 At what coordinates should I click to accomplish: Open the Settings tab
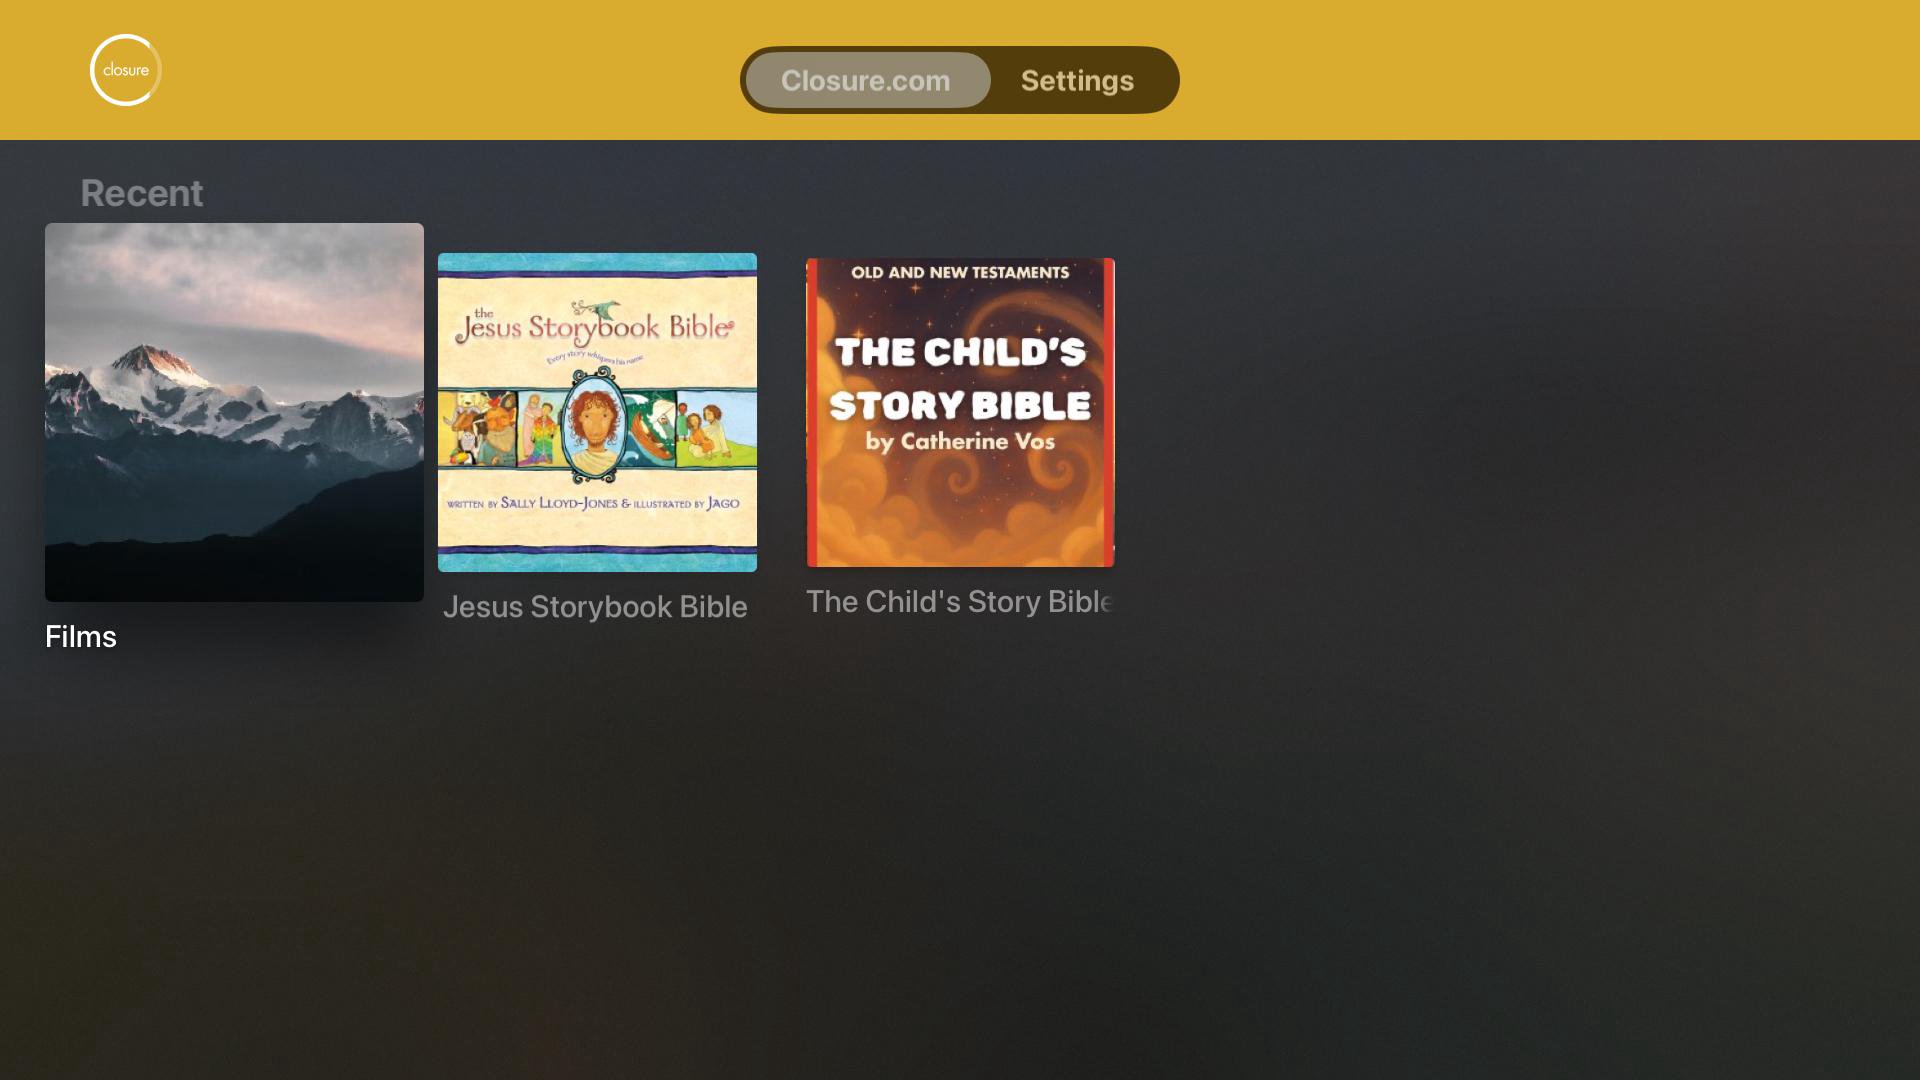point(1077,80)
